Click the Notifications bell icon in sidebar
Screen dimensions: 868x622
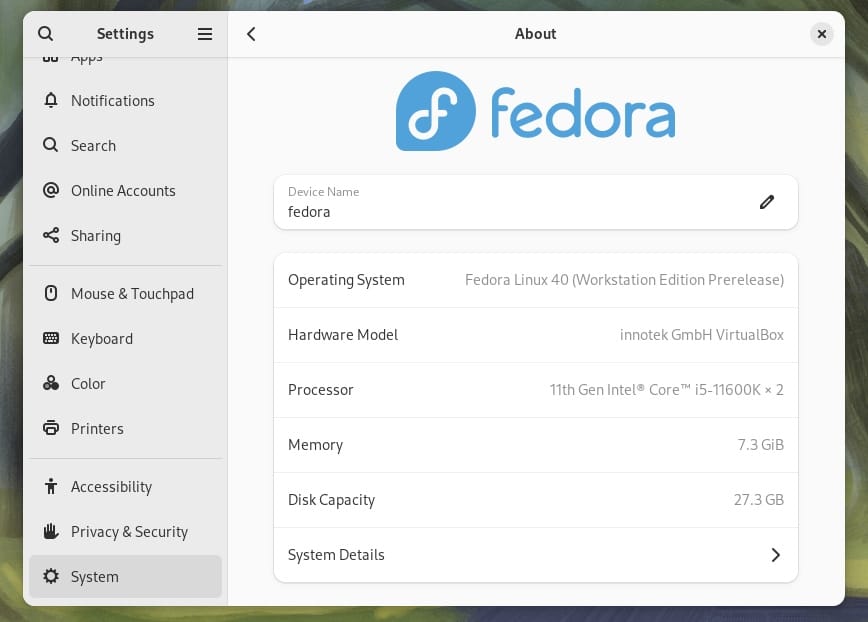pos(50,101)
